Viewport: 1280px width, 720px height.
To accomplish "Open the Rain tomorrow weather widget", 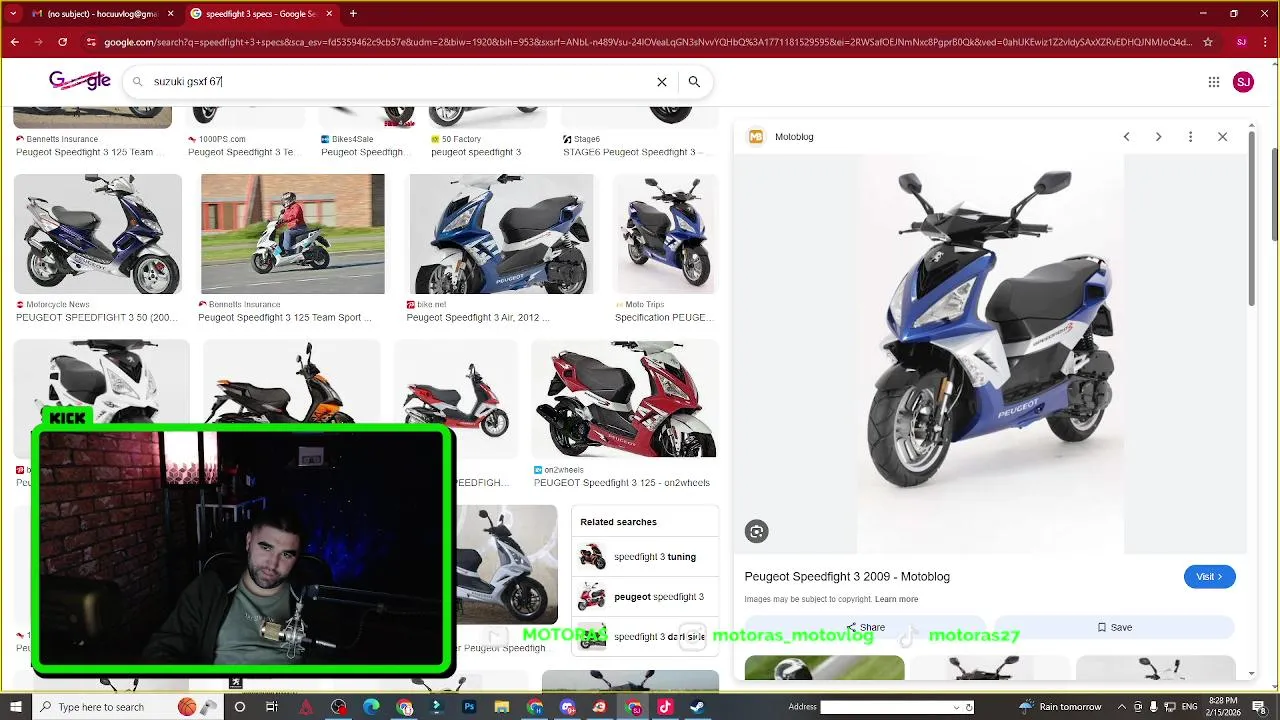I will (x=1062, y=707).
